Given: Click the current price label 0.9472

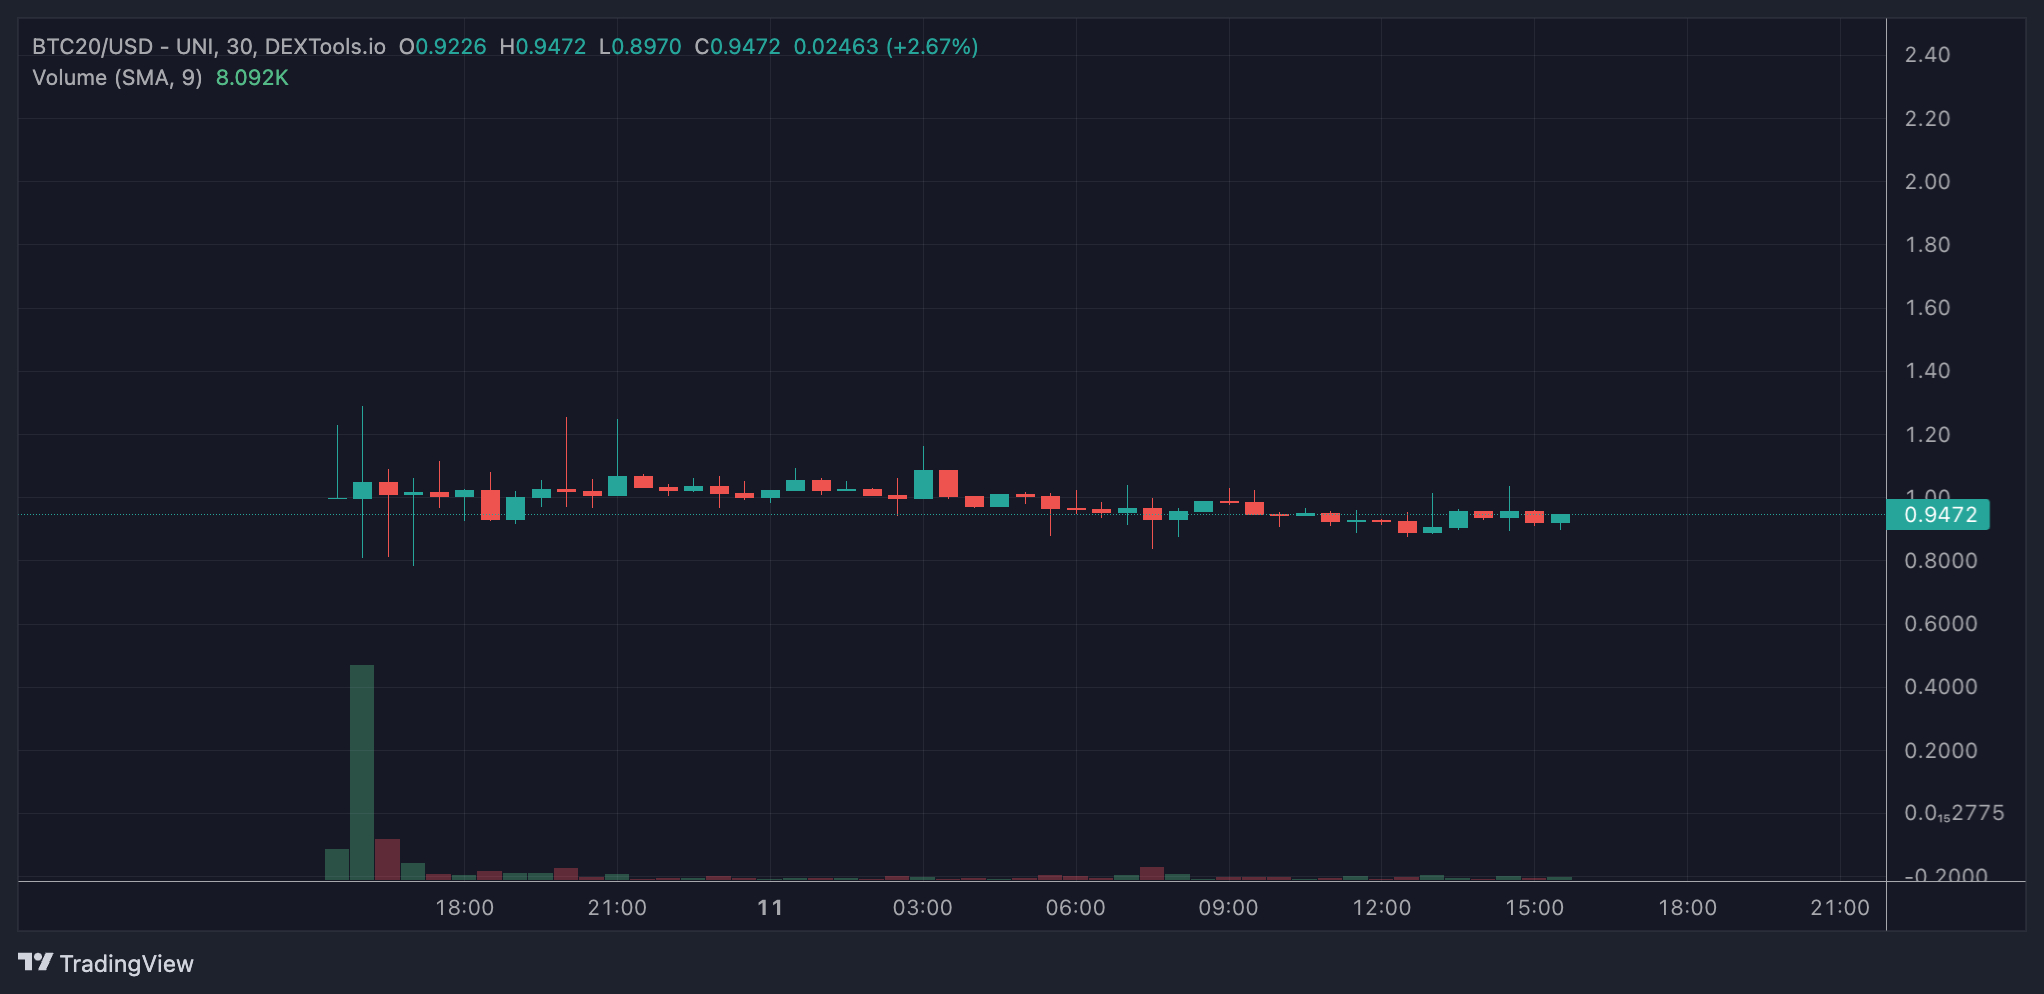Looking at the screenshot, I should click(x=1937, y=515).
